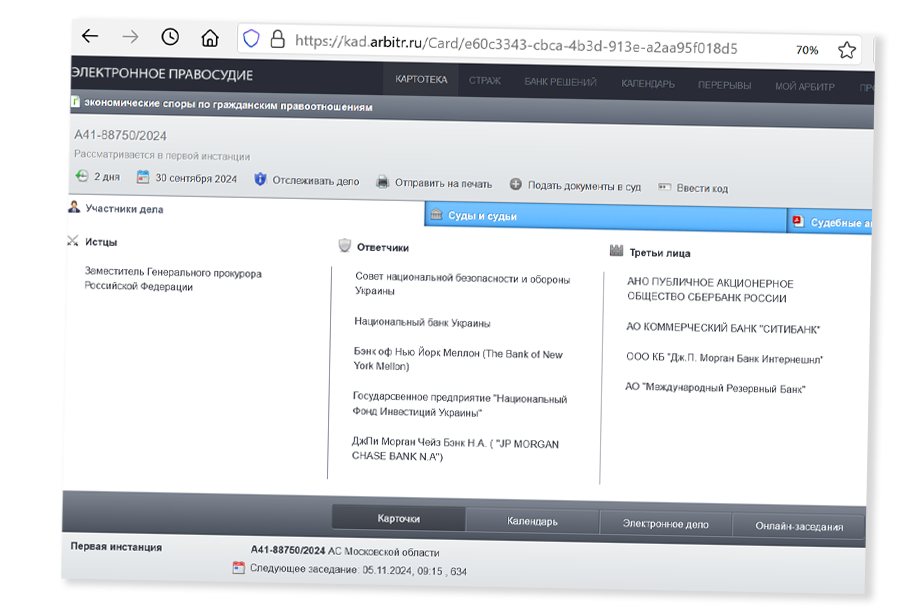Image resolution: width=920 pixels, height=613 pixels.
Task: Click the 2 дня duration icon
Action: [82, 175]
